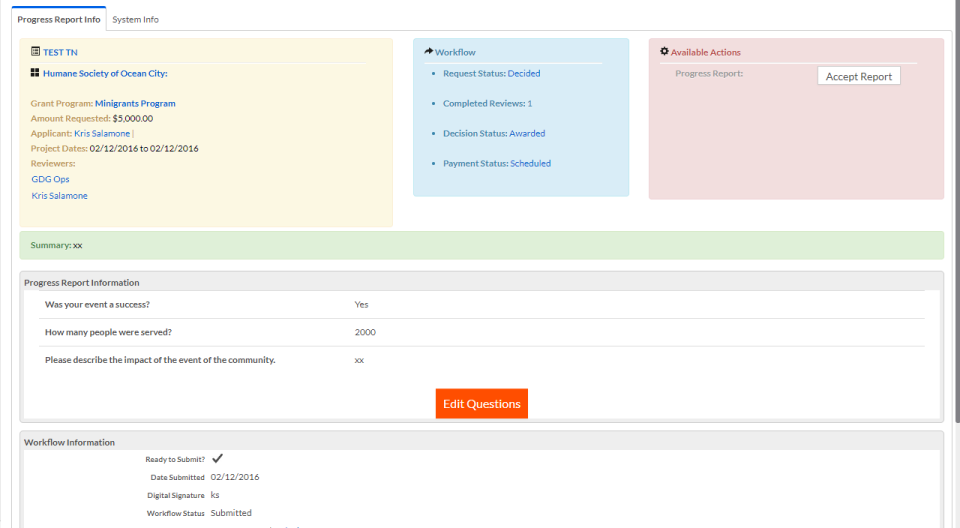The height and width of the screenshot is (528, 960).
Task: Click the Summary: xx text
Action: pyautogui.click(x=56, y=245)
